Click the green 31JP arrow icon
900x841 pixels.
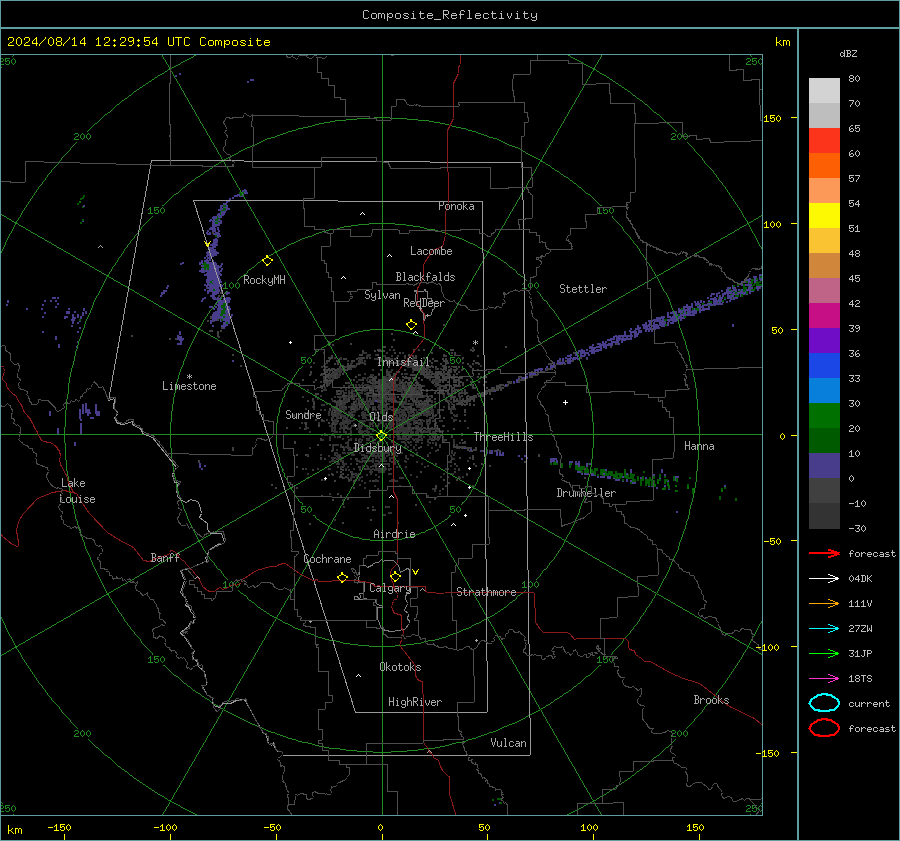(x=824, y=653)
